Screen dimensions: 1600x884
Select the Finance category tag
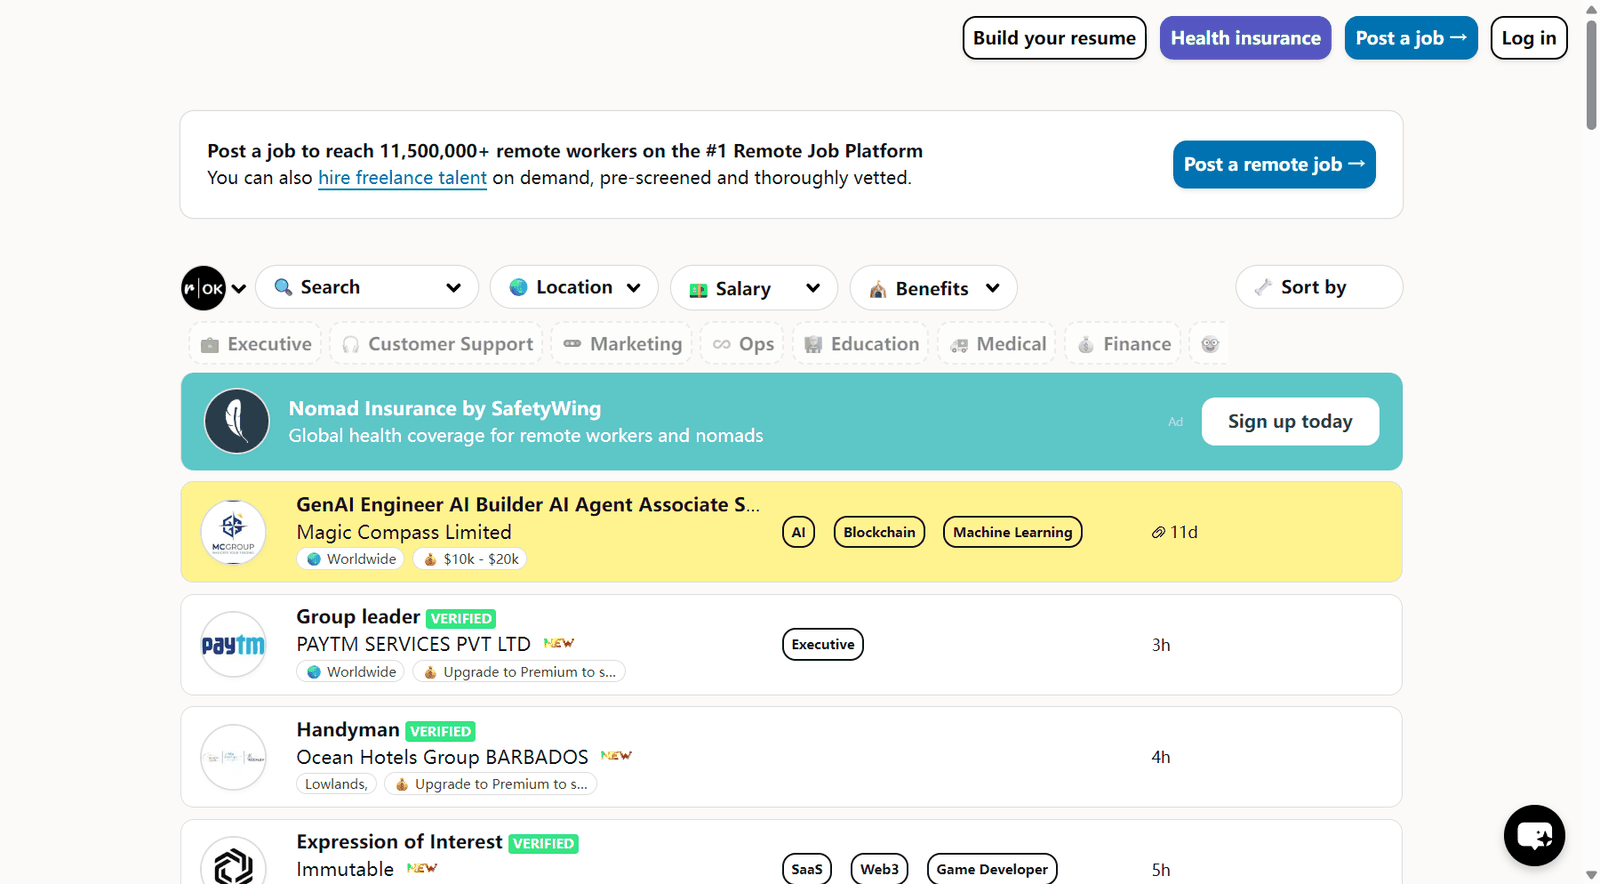(1123, 344)
